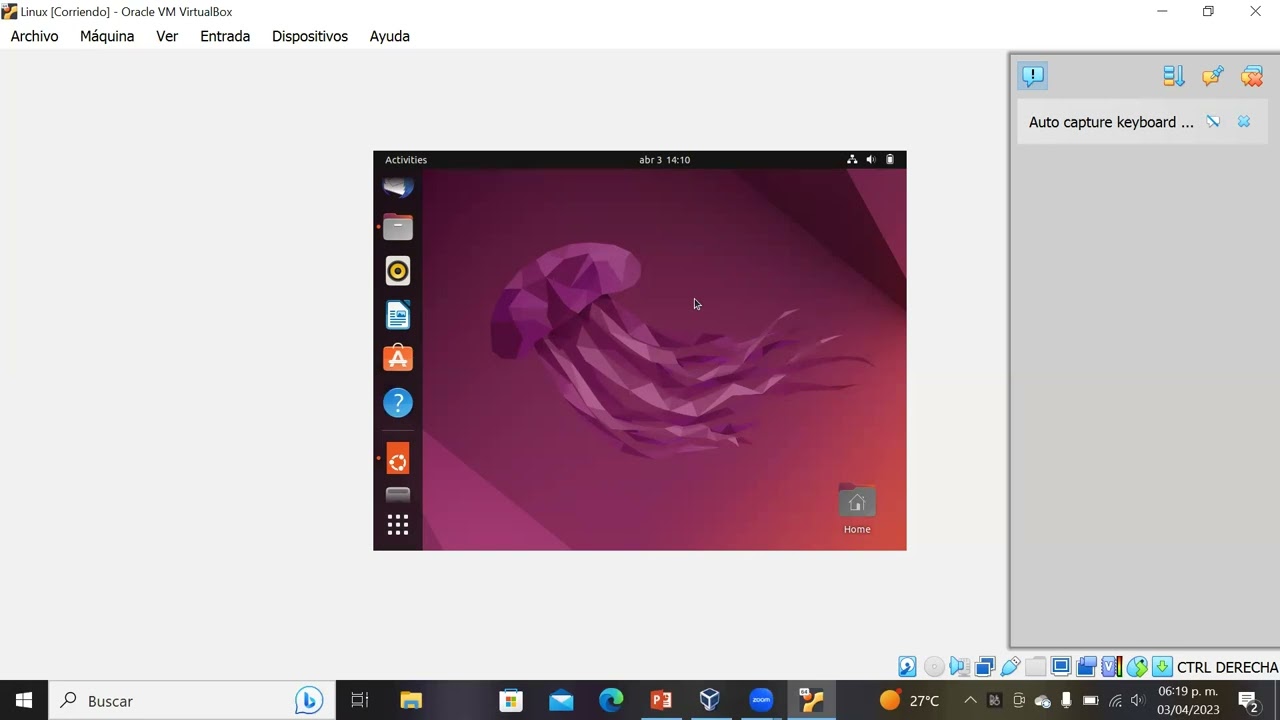Open Thunderbird from the Ubuntu dock
1280x720 pixels.
398,186
